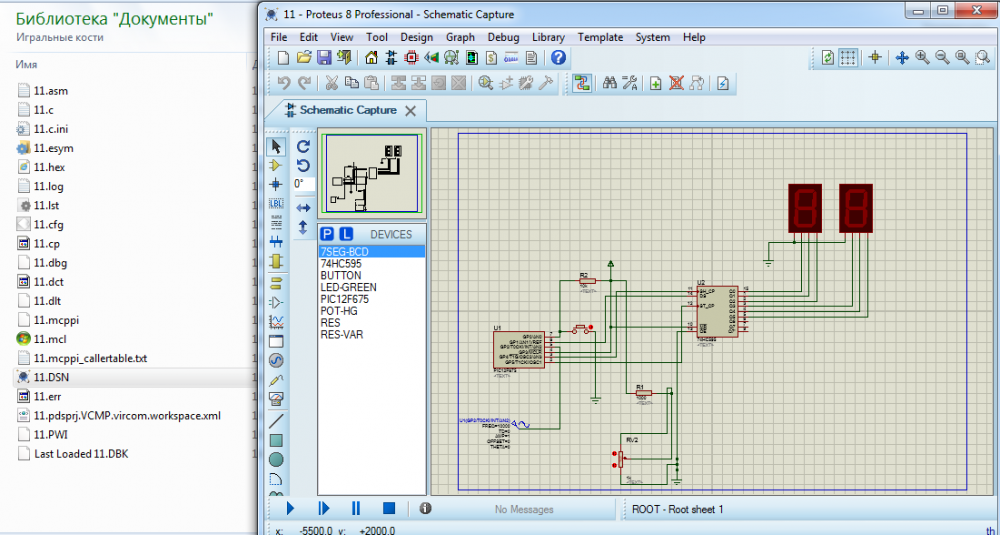Click the vertical mirror flip icon
Viewport: 1000px width, 535px height.
click(304, 227)
